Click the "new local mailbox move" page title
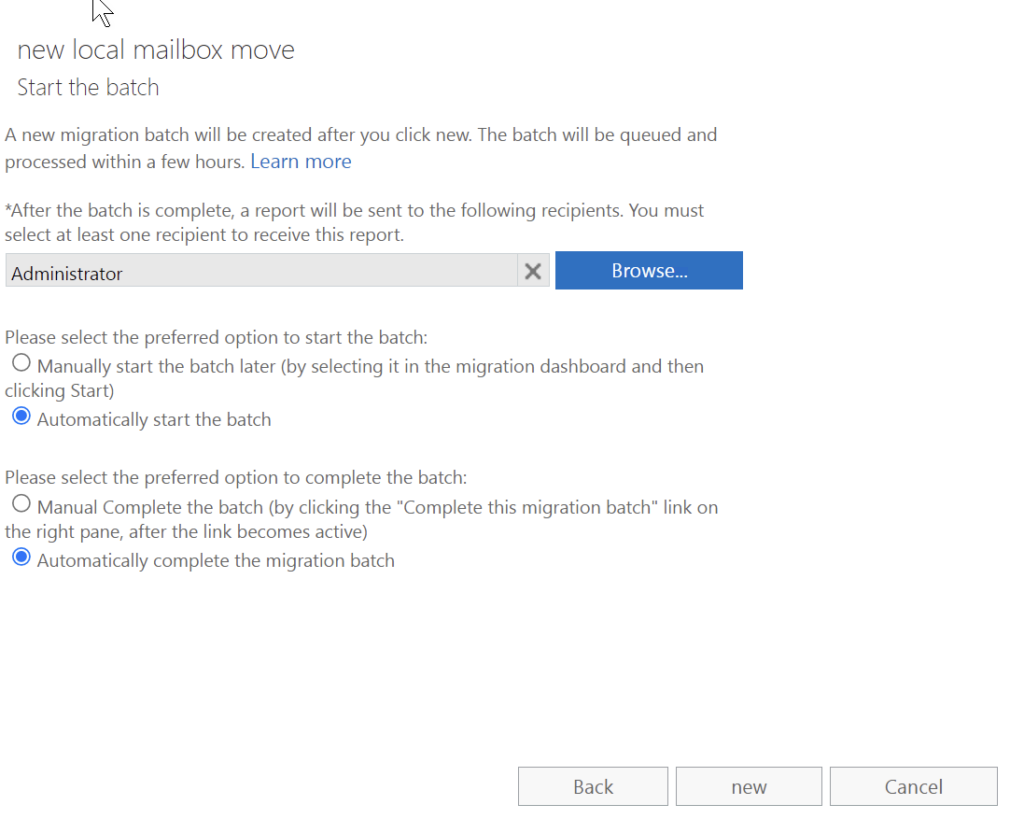 [x=156, y=50]
